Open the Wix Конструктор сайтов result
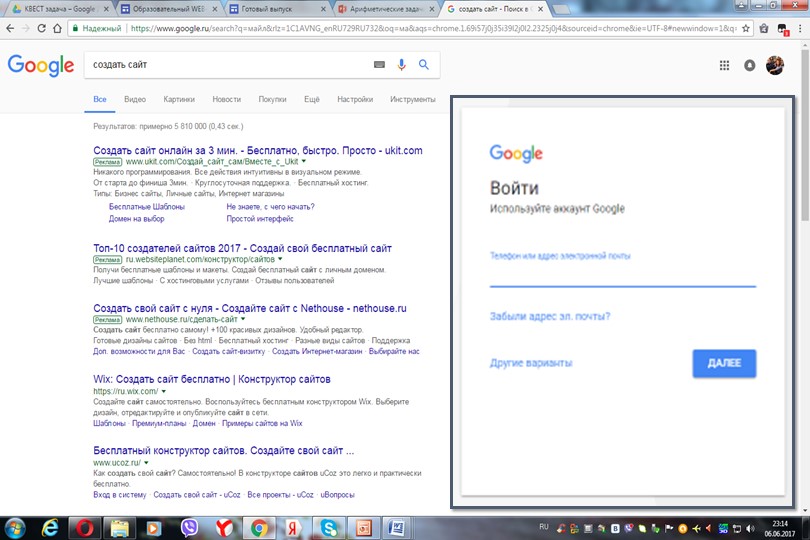This screenshot has height=540, width=810. [x=212, y=379]
